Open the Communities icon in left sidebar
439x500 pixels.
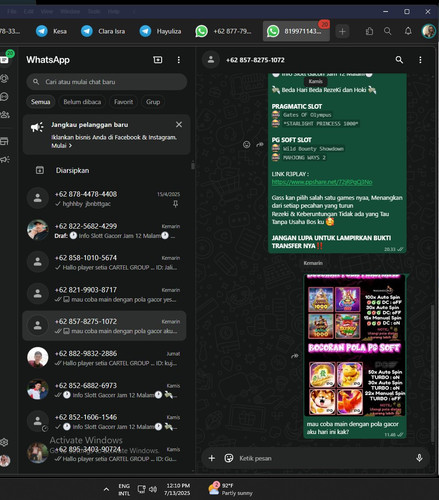pyautogui.click(x=5, y=115)
